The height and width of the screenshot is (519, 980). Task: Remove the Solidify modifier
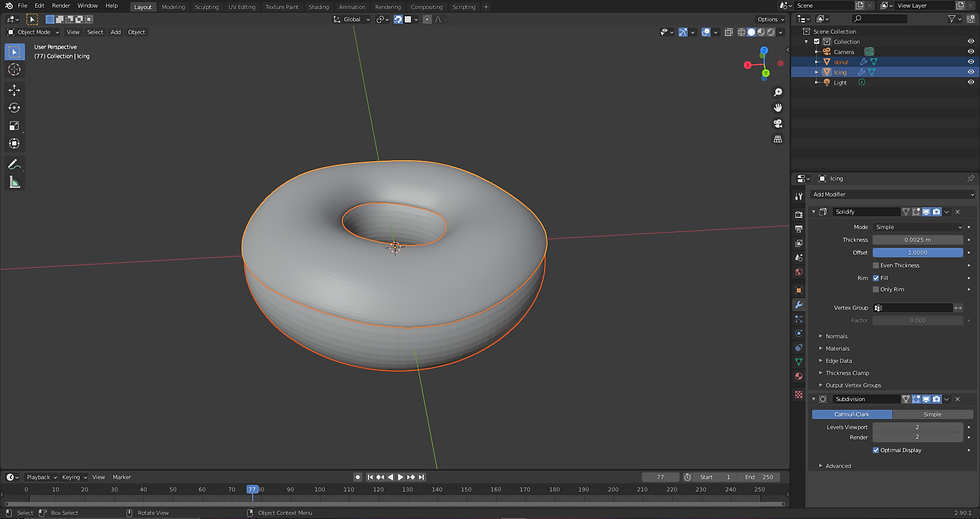coord(958,212)
